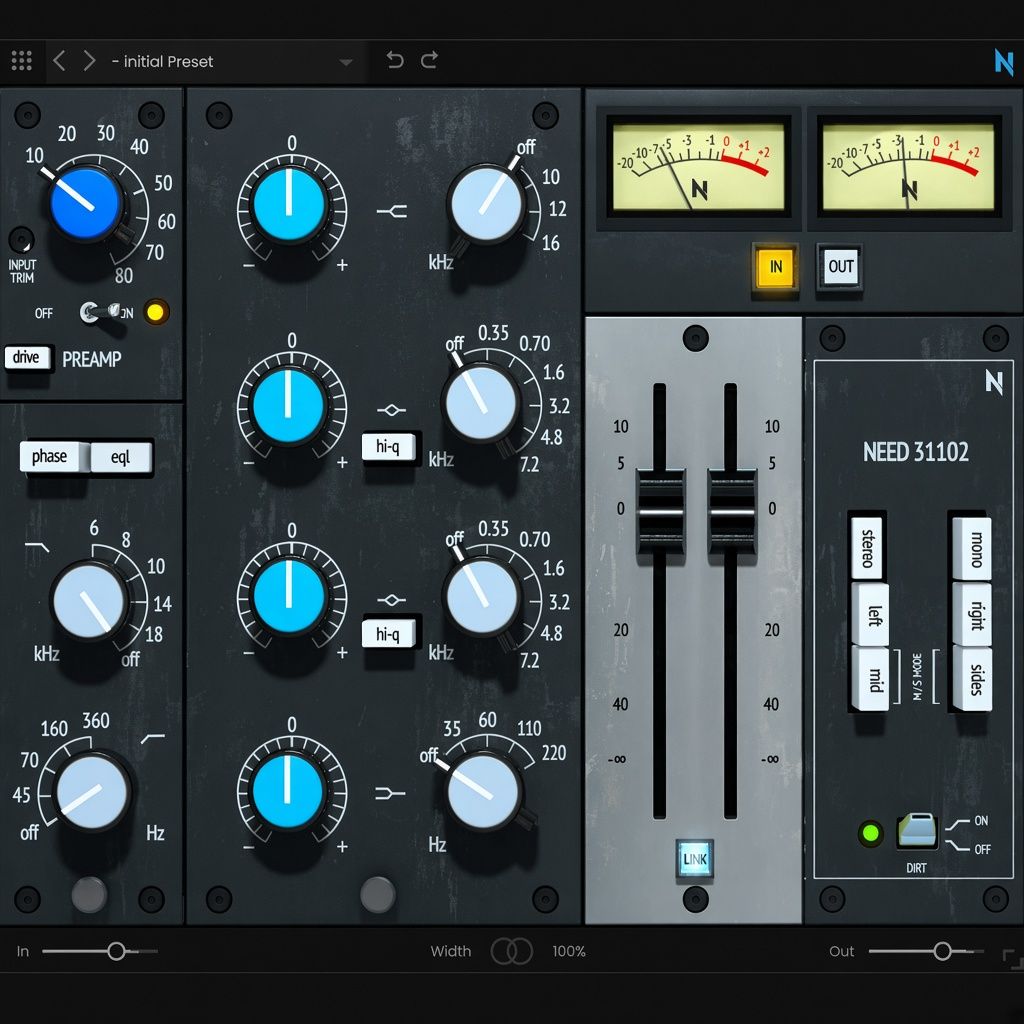The height and width of the screenshot is (1024, 1024).
Task: Click the blue preamp gain knob
Action: click(x=85, y=202)
